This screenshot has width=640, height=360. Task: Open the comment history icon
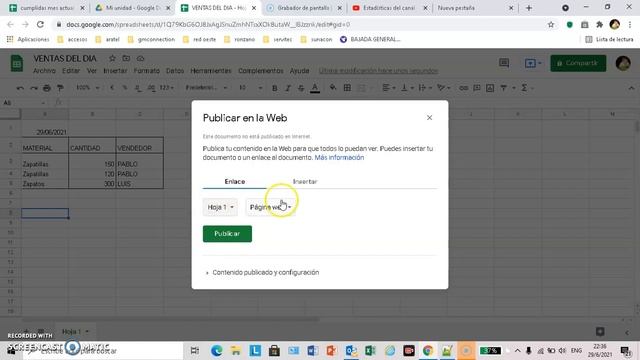(504, 63)
